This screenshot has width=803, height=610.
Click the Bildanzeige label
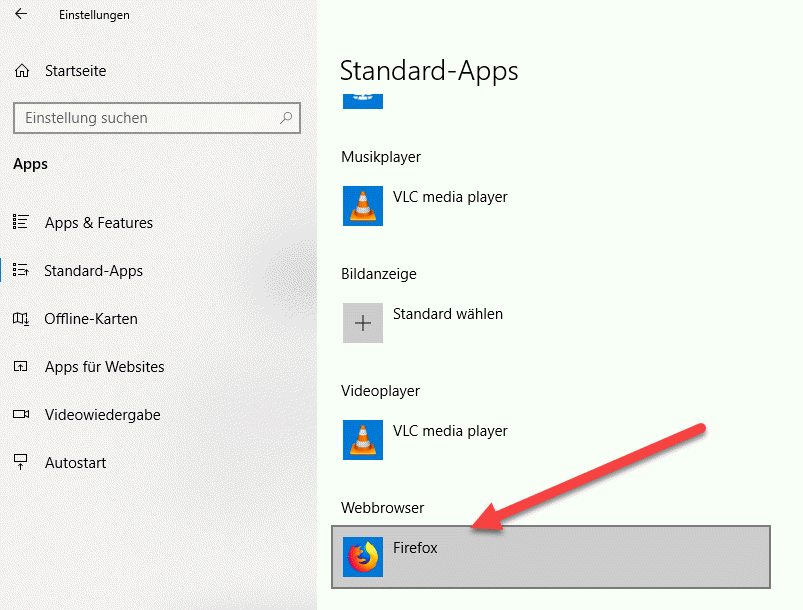pyautogui.click(x=378, y=274)
